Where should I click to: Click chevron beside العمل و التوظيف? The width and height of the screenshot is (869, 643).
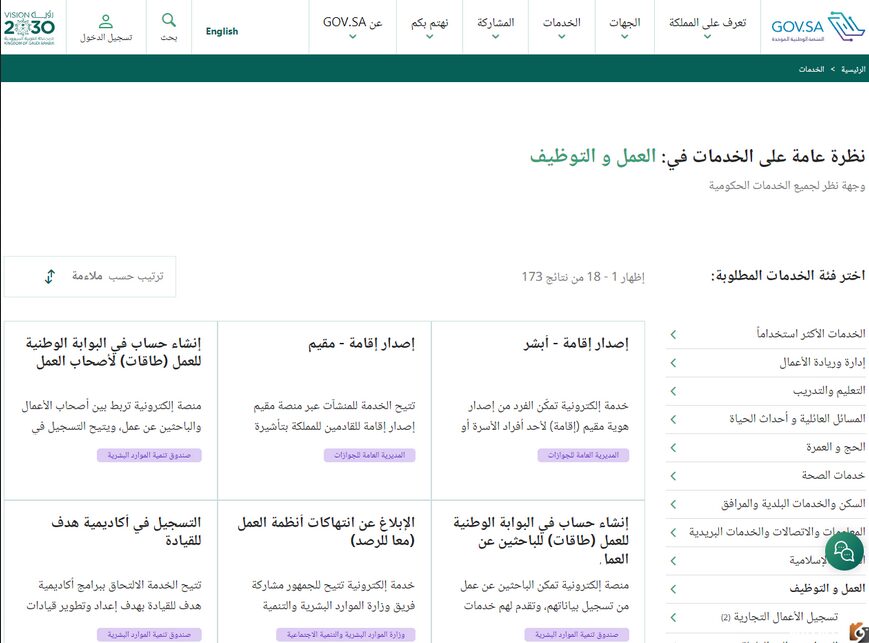tap(673, 589)
